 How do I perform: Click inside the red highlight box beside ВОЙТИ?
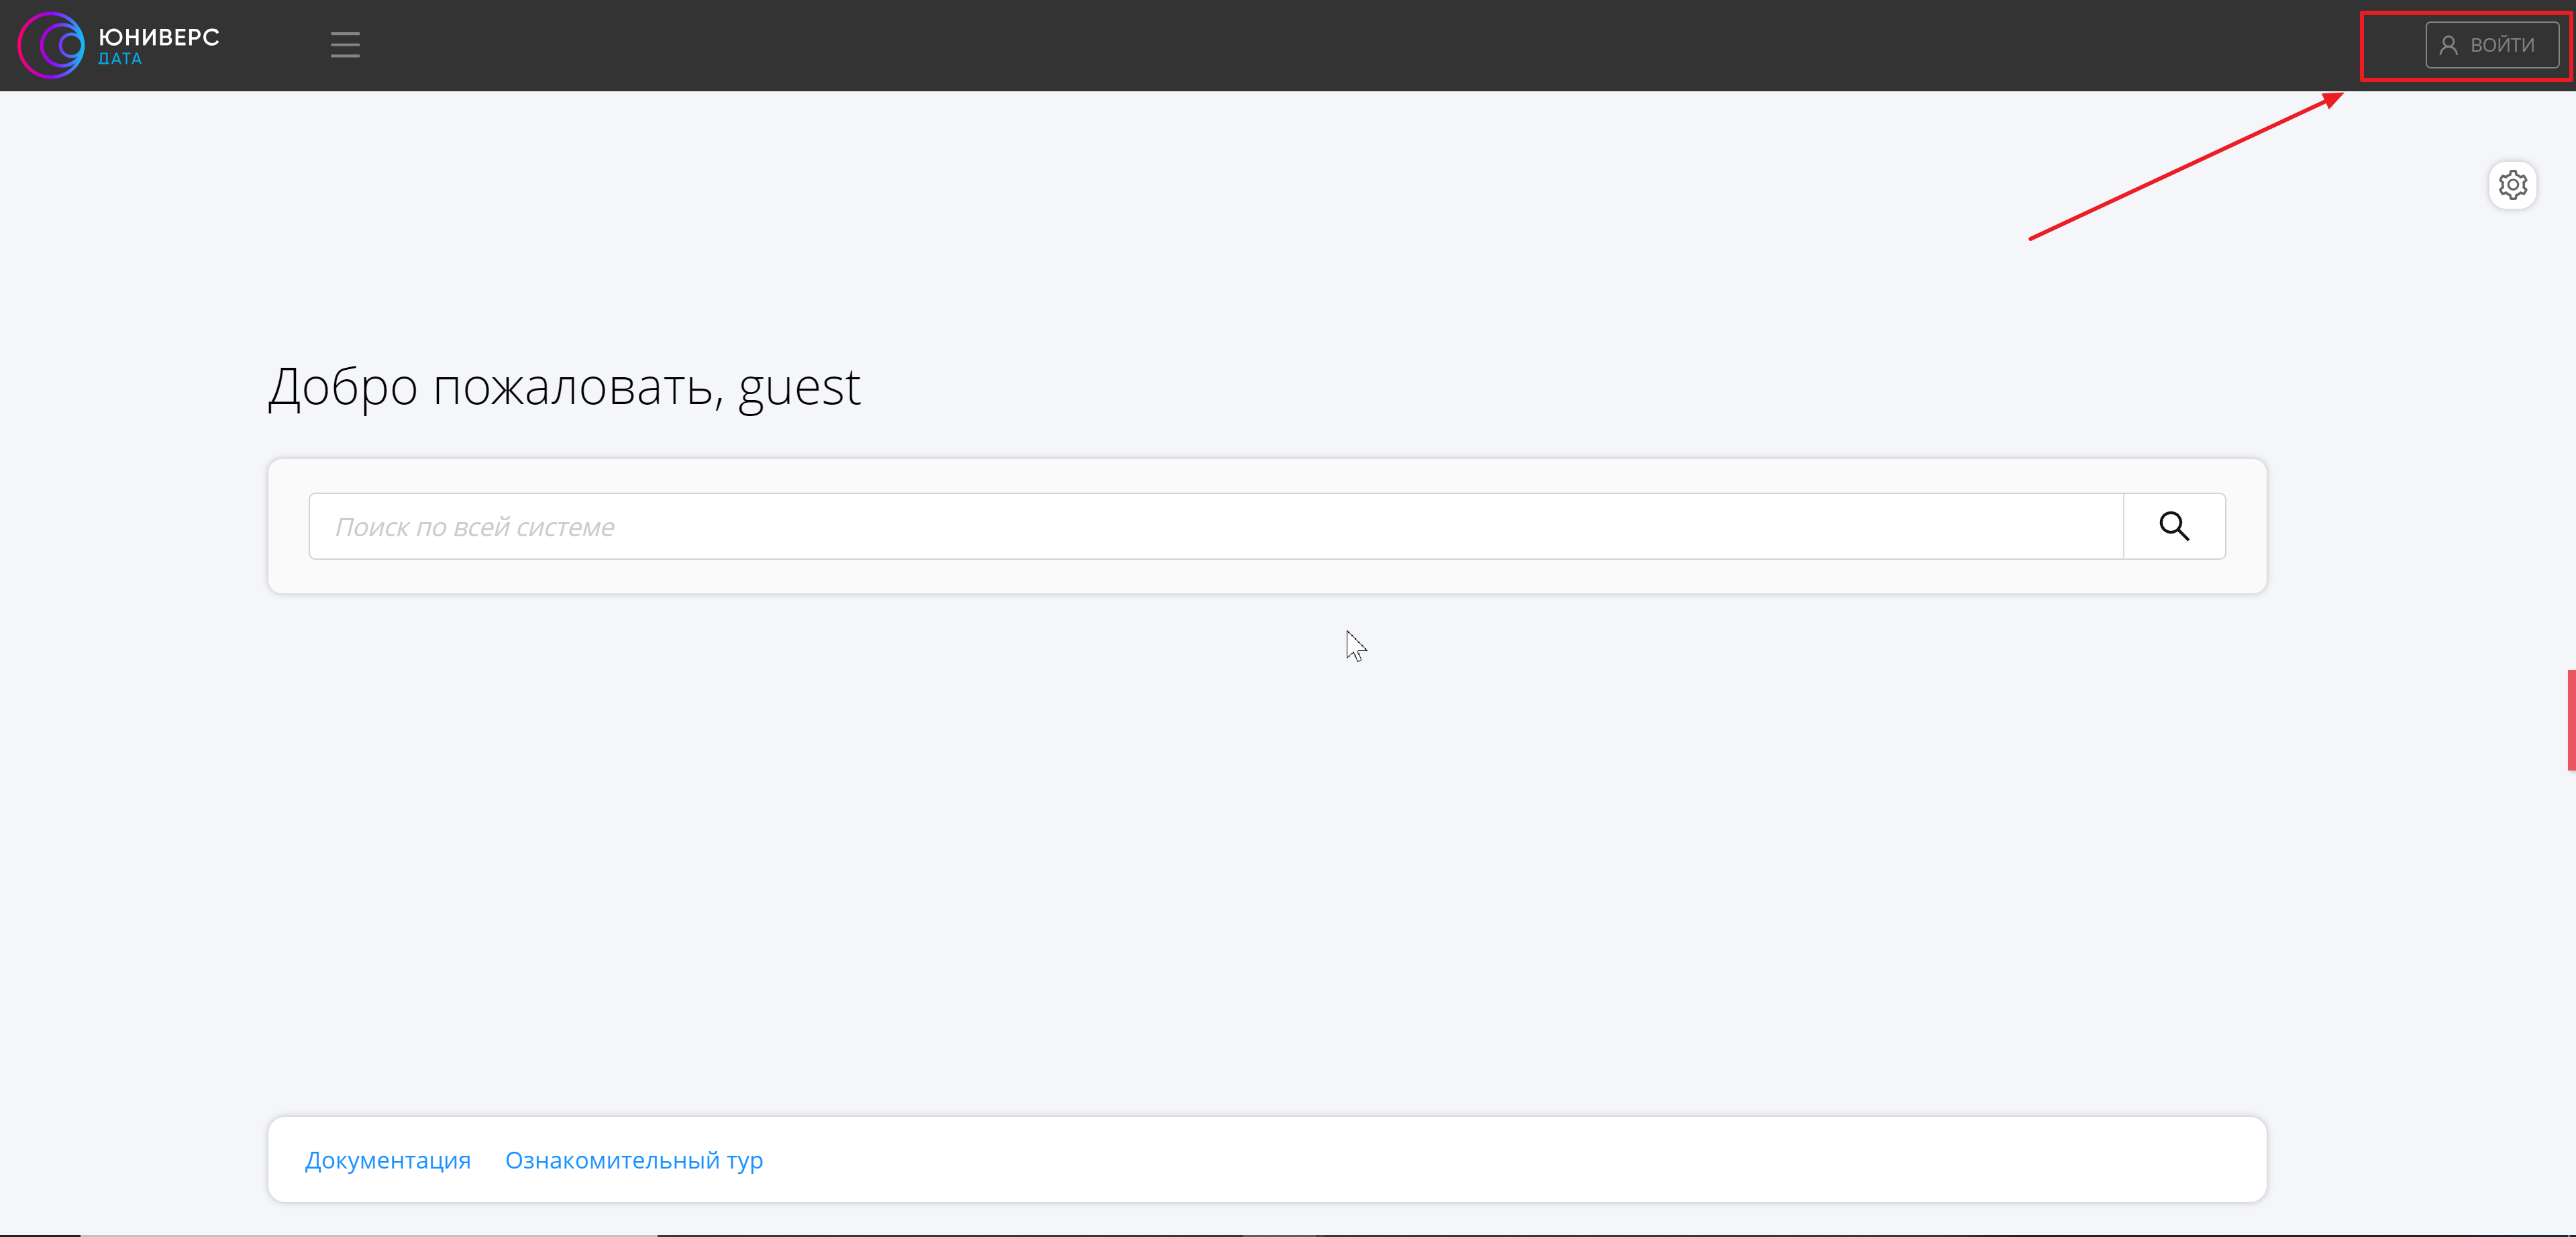tap(2394, 45)
